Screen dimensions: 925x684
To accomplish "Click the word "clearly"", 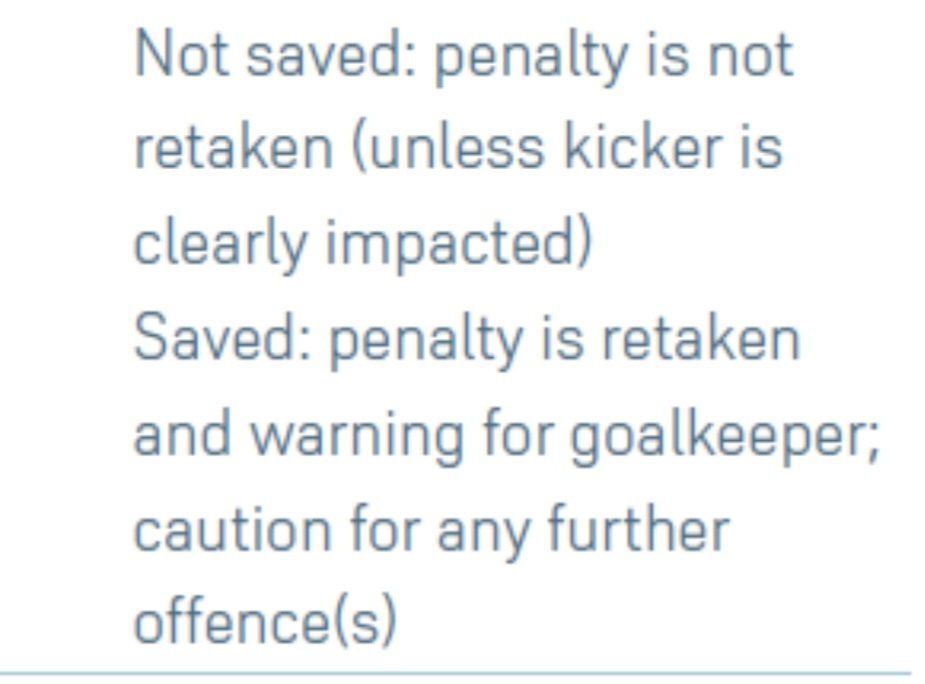I will pos(221,244).
